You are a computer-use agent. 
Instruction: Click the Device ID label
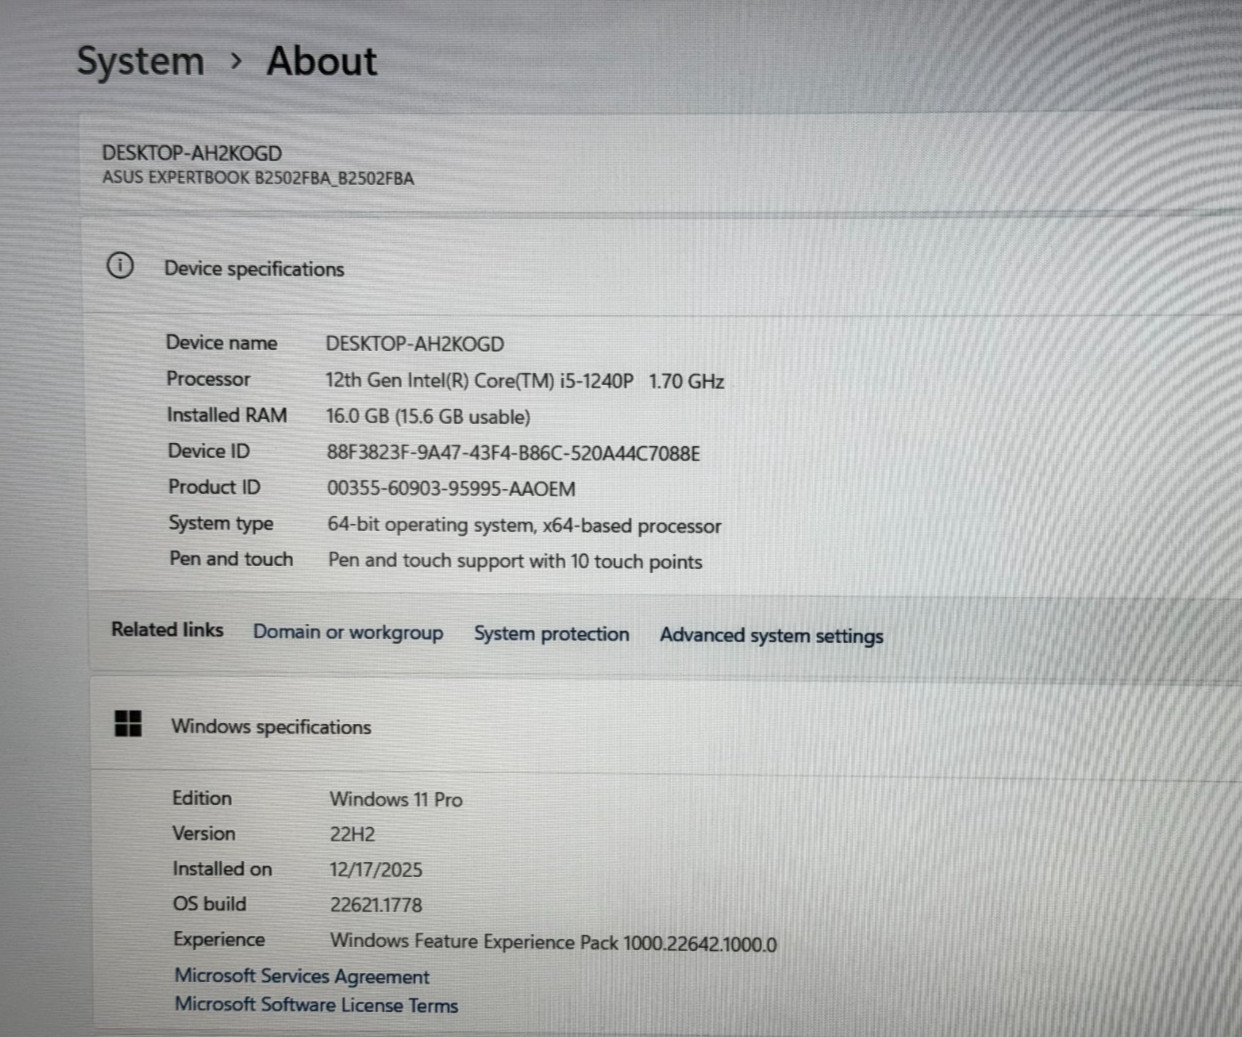click(209, 451)
